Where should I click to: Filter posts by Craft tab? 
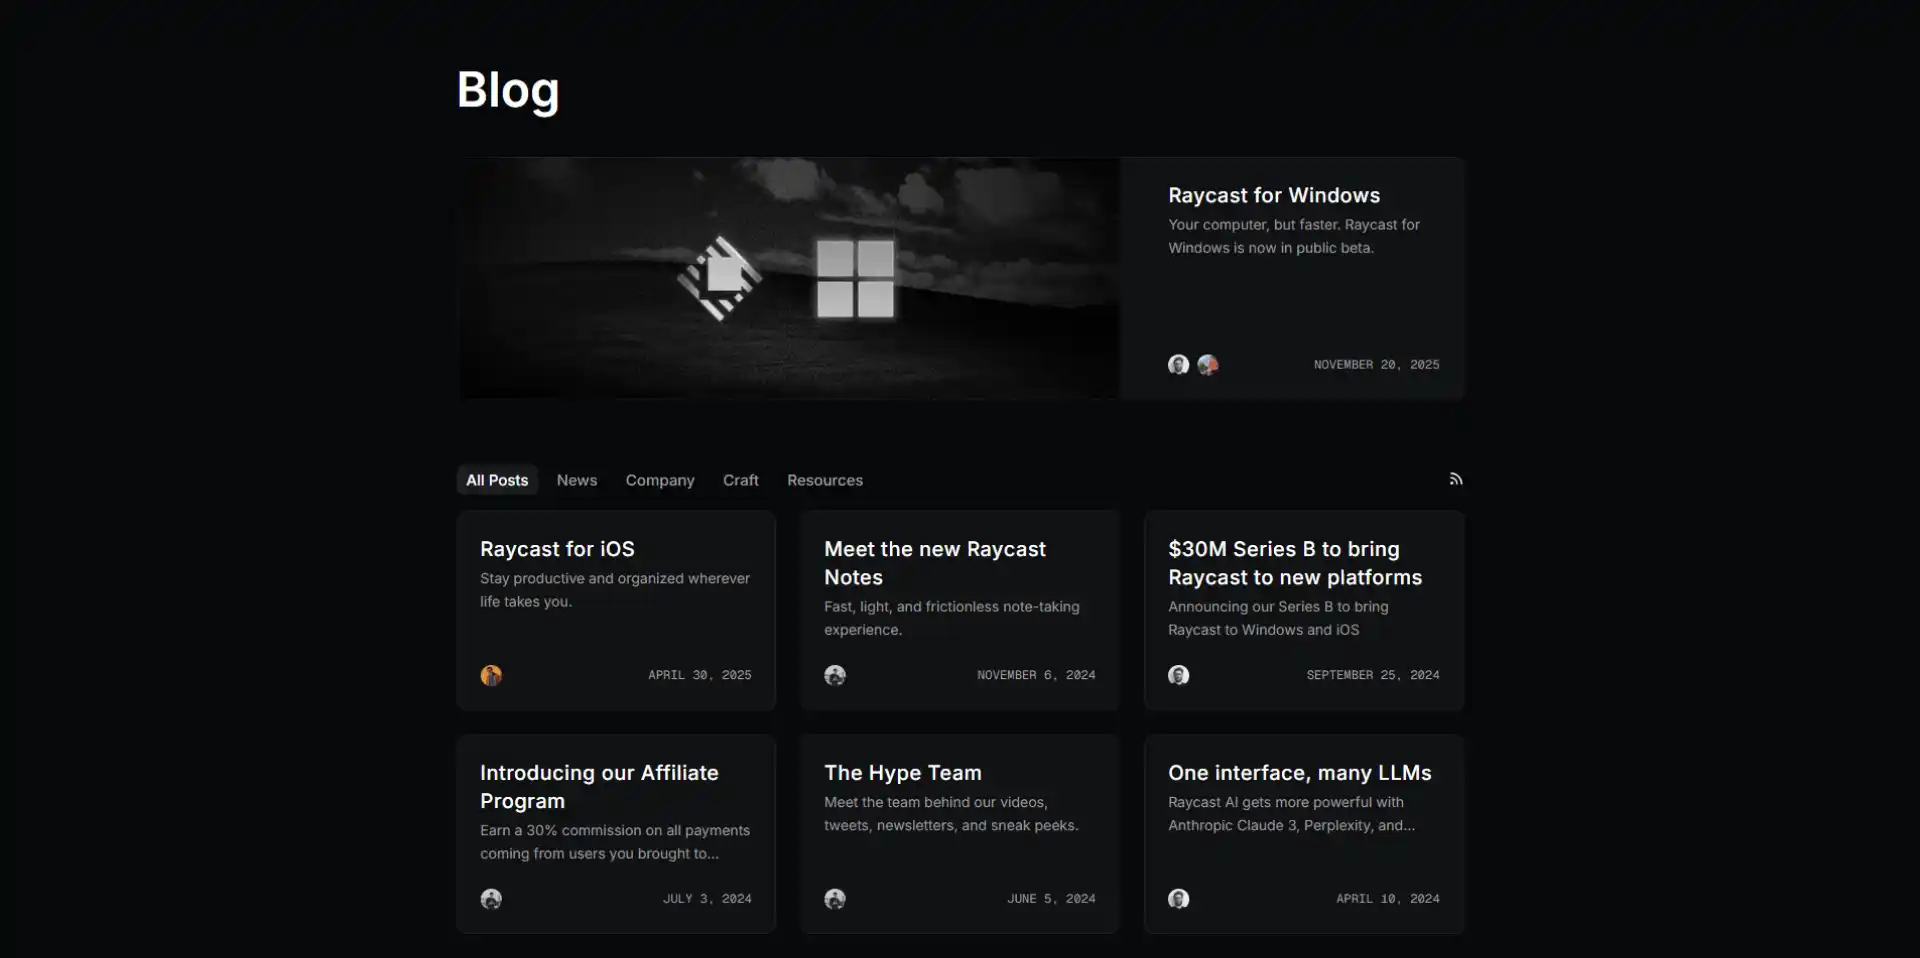point(741,480)
